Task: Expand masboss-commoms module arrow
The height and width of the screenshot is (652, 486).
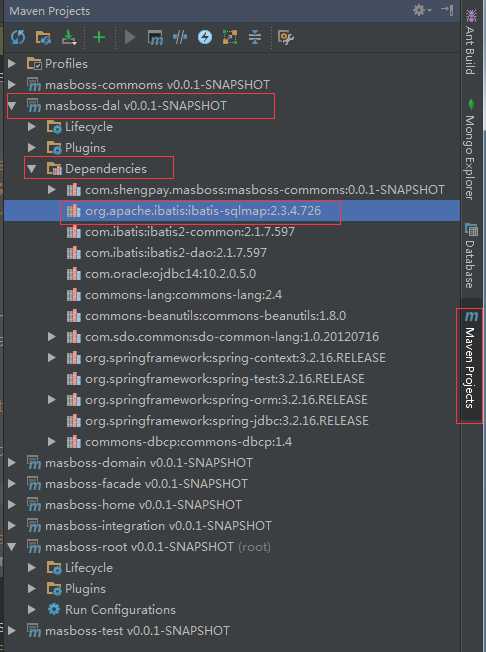Action: (12, 84)
